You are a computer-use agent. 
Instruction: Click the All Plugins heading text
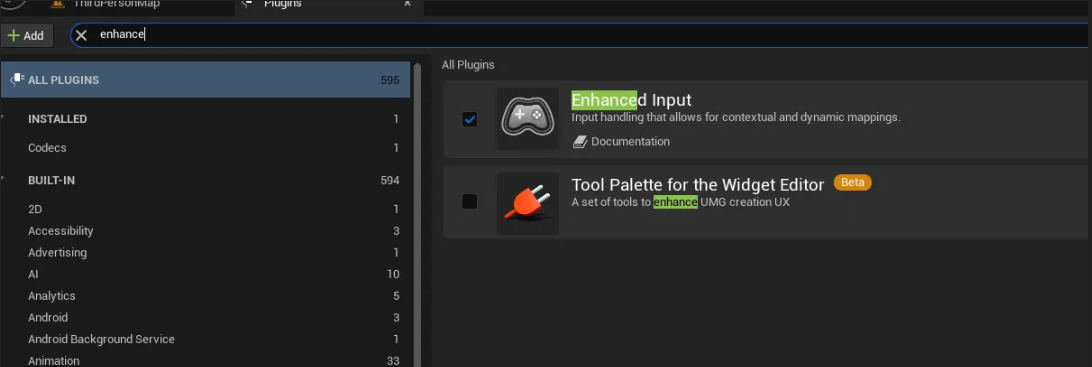(x=468, y=65)
